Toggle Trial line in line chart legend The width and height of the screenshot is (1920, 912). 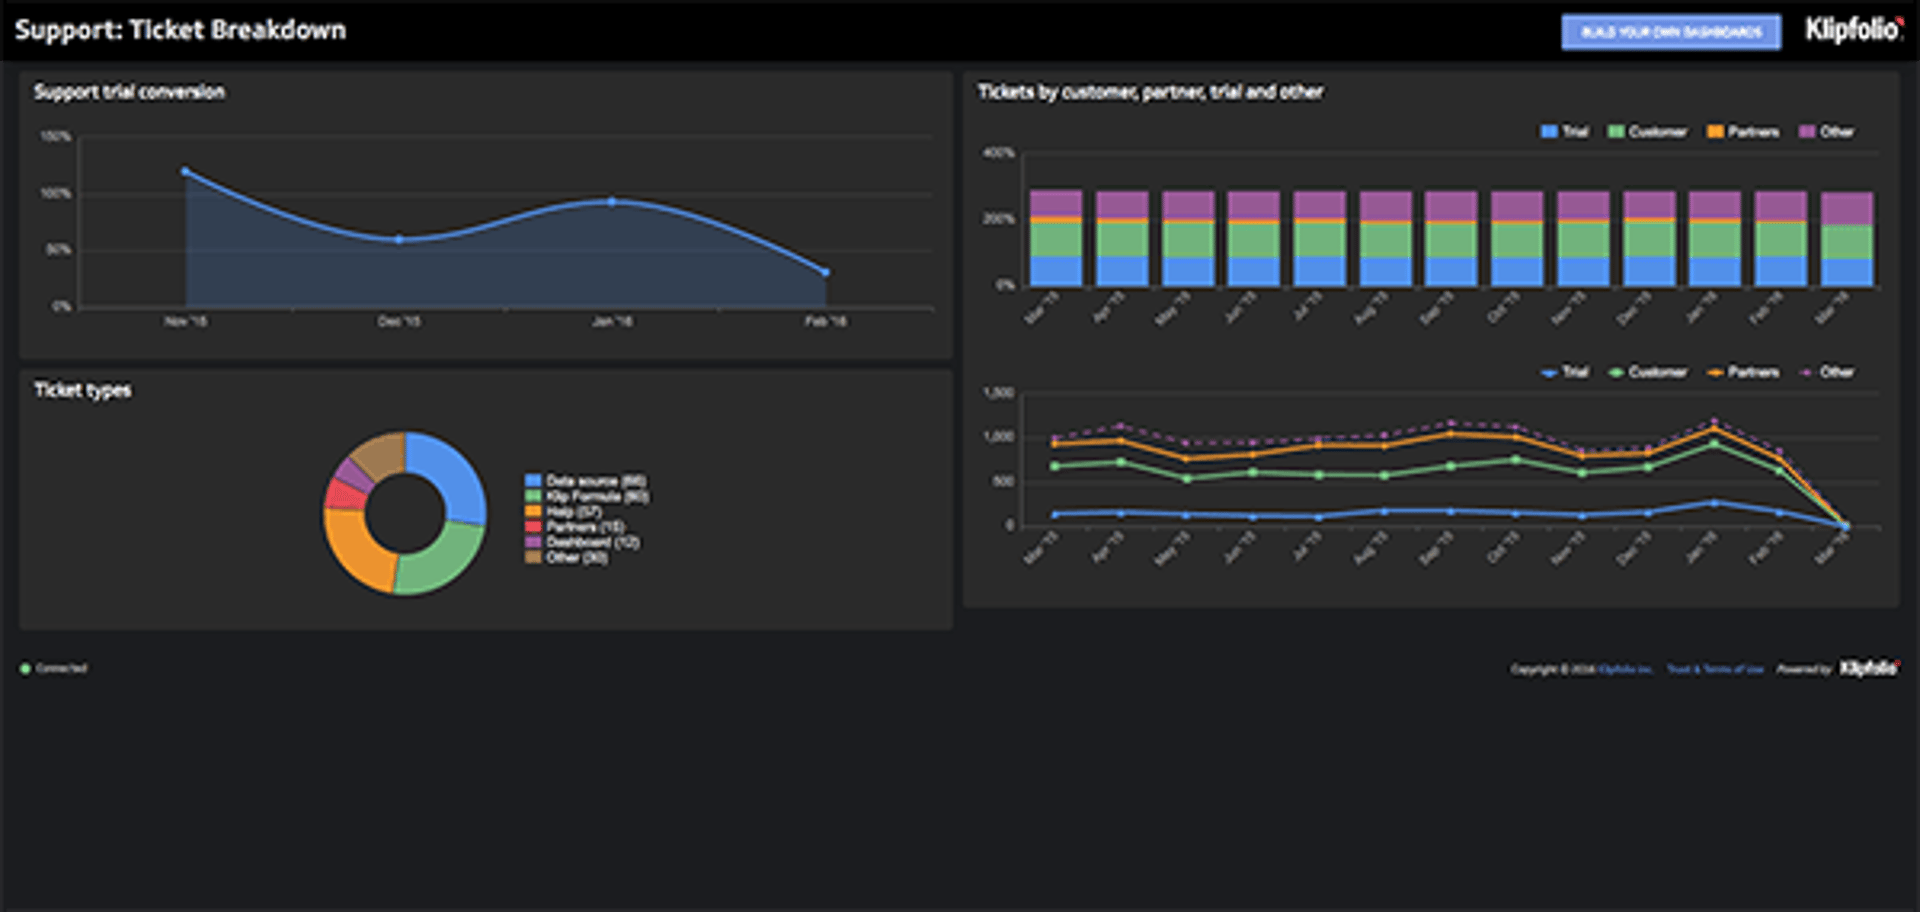coord(1564,372)
